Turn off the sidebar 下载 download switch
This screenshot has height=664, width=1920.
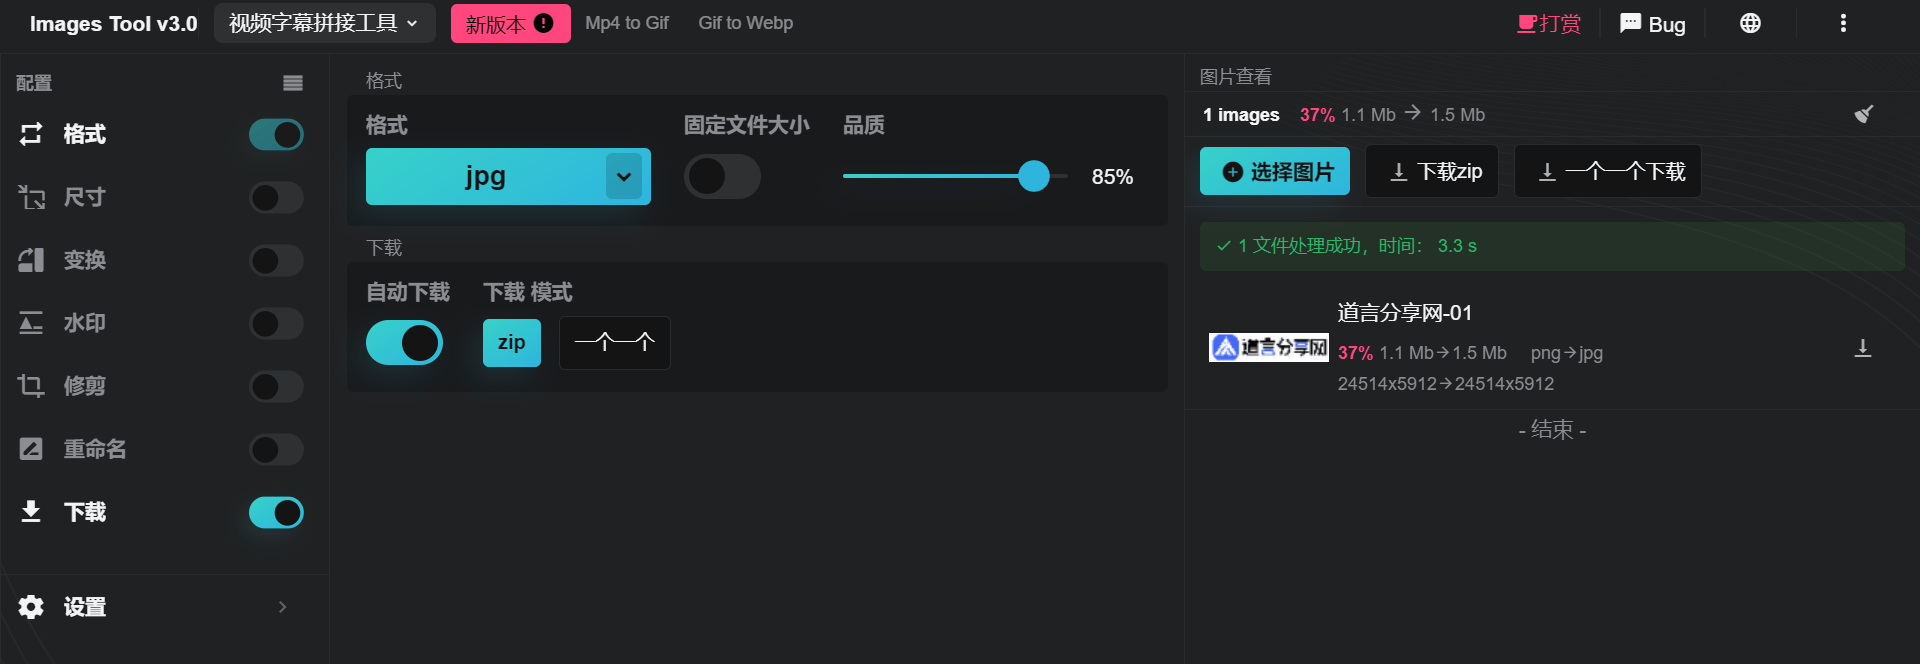point(276,512)
